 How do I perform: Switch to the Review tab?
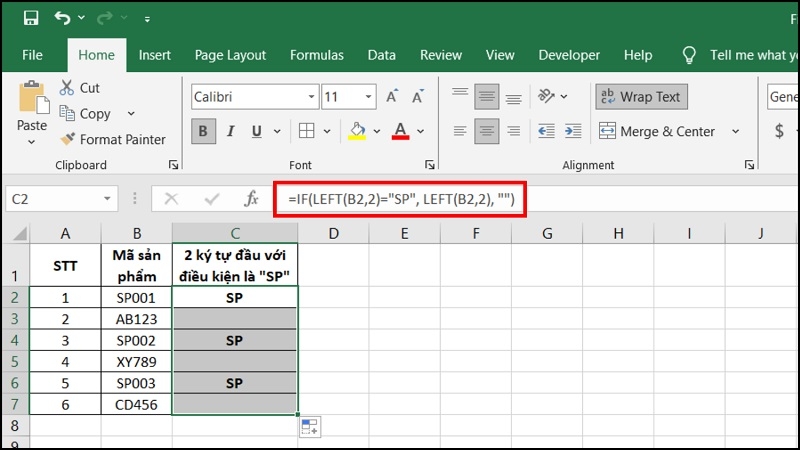(x=441, y=55)
